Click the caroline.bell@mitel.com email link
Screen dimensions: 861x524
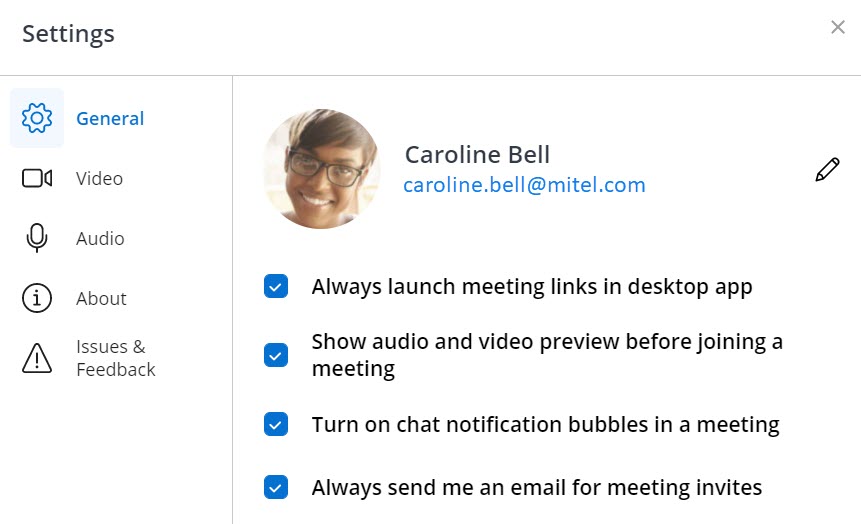tap(525, 185)
